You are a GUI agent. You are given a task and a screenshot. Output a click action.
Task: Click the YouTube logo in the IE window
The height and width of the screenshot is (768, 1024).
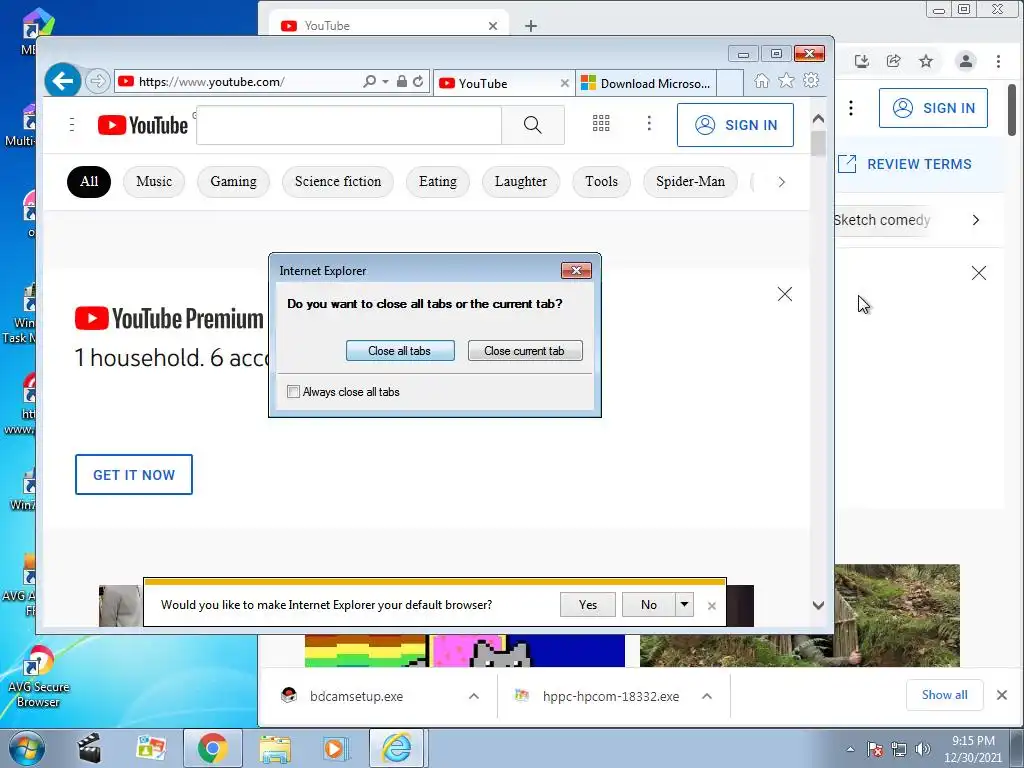point(142,125)
